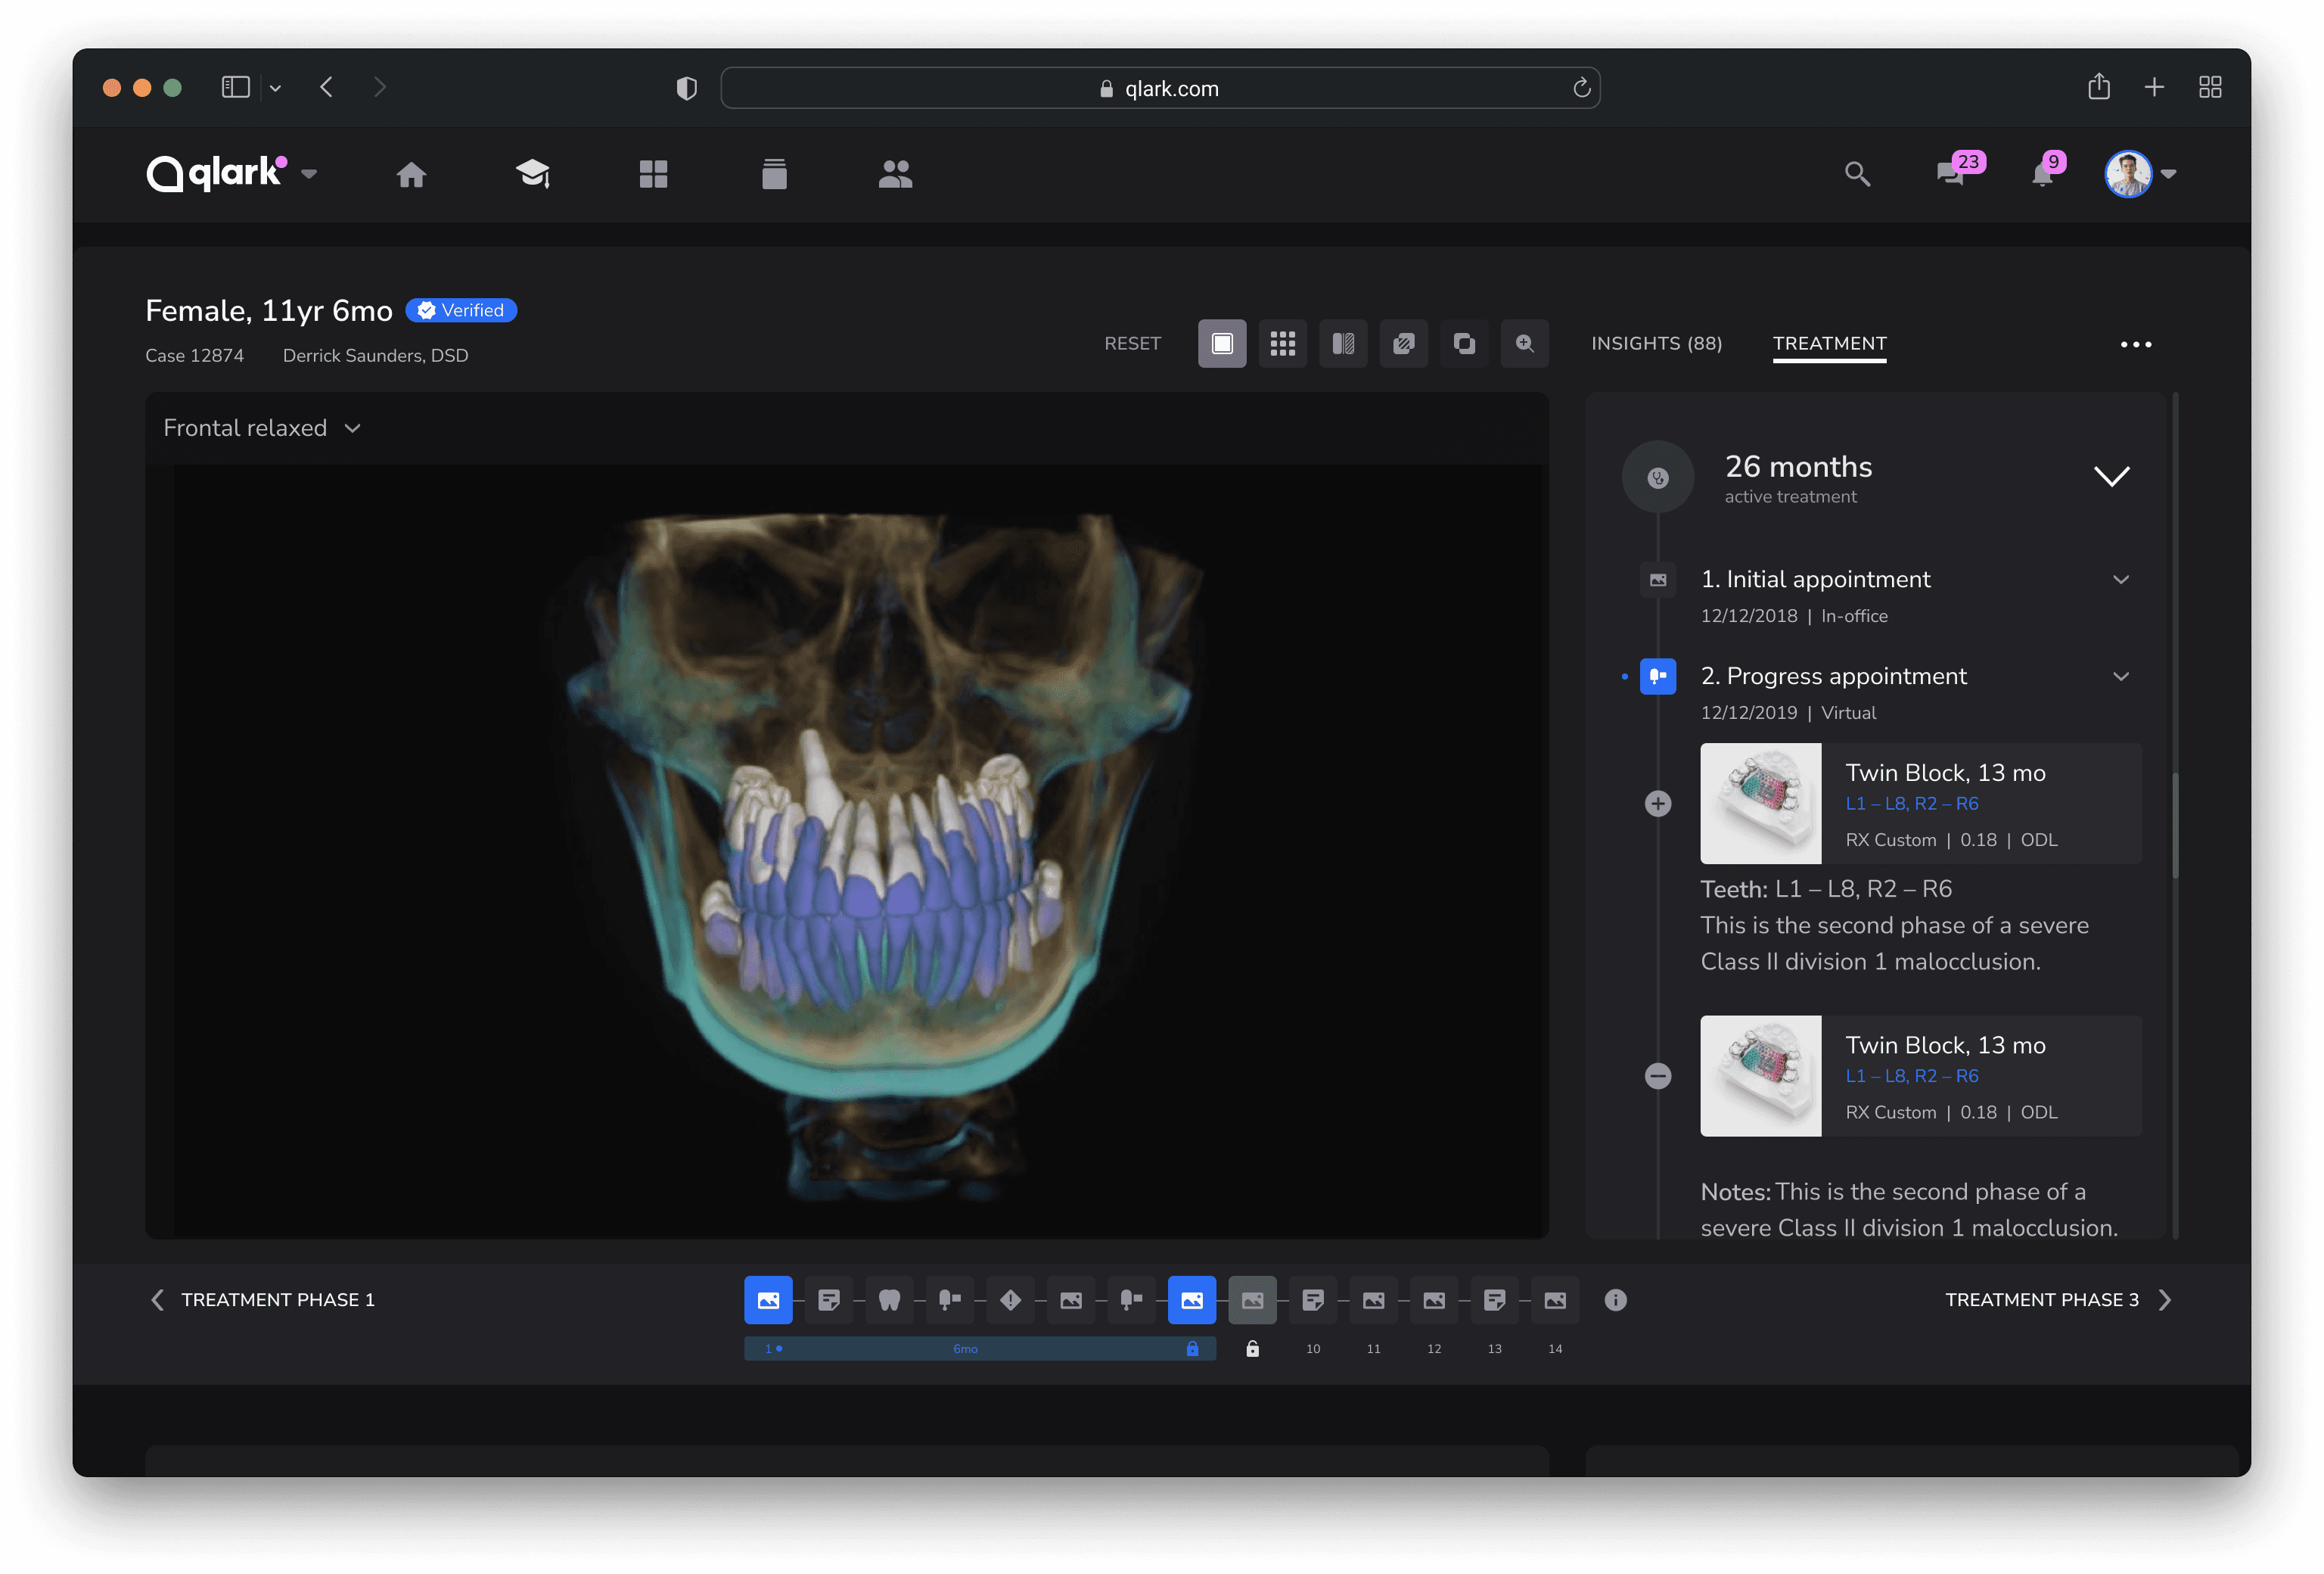
Task: Open the graduation cap learning section
Action: tap(533, 174)
